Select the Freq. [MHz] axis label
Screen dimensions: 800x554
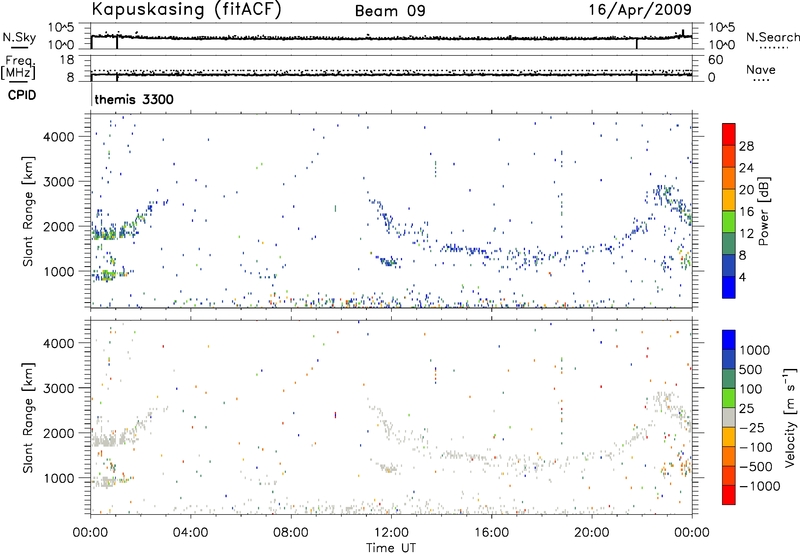(x=18, y=68)
